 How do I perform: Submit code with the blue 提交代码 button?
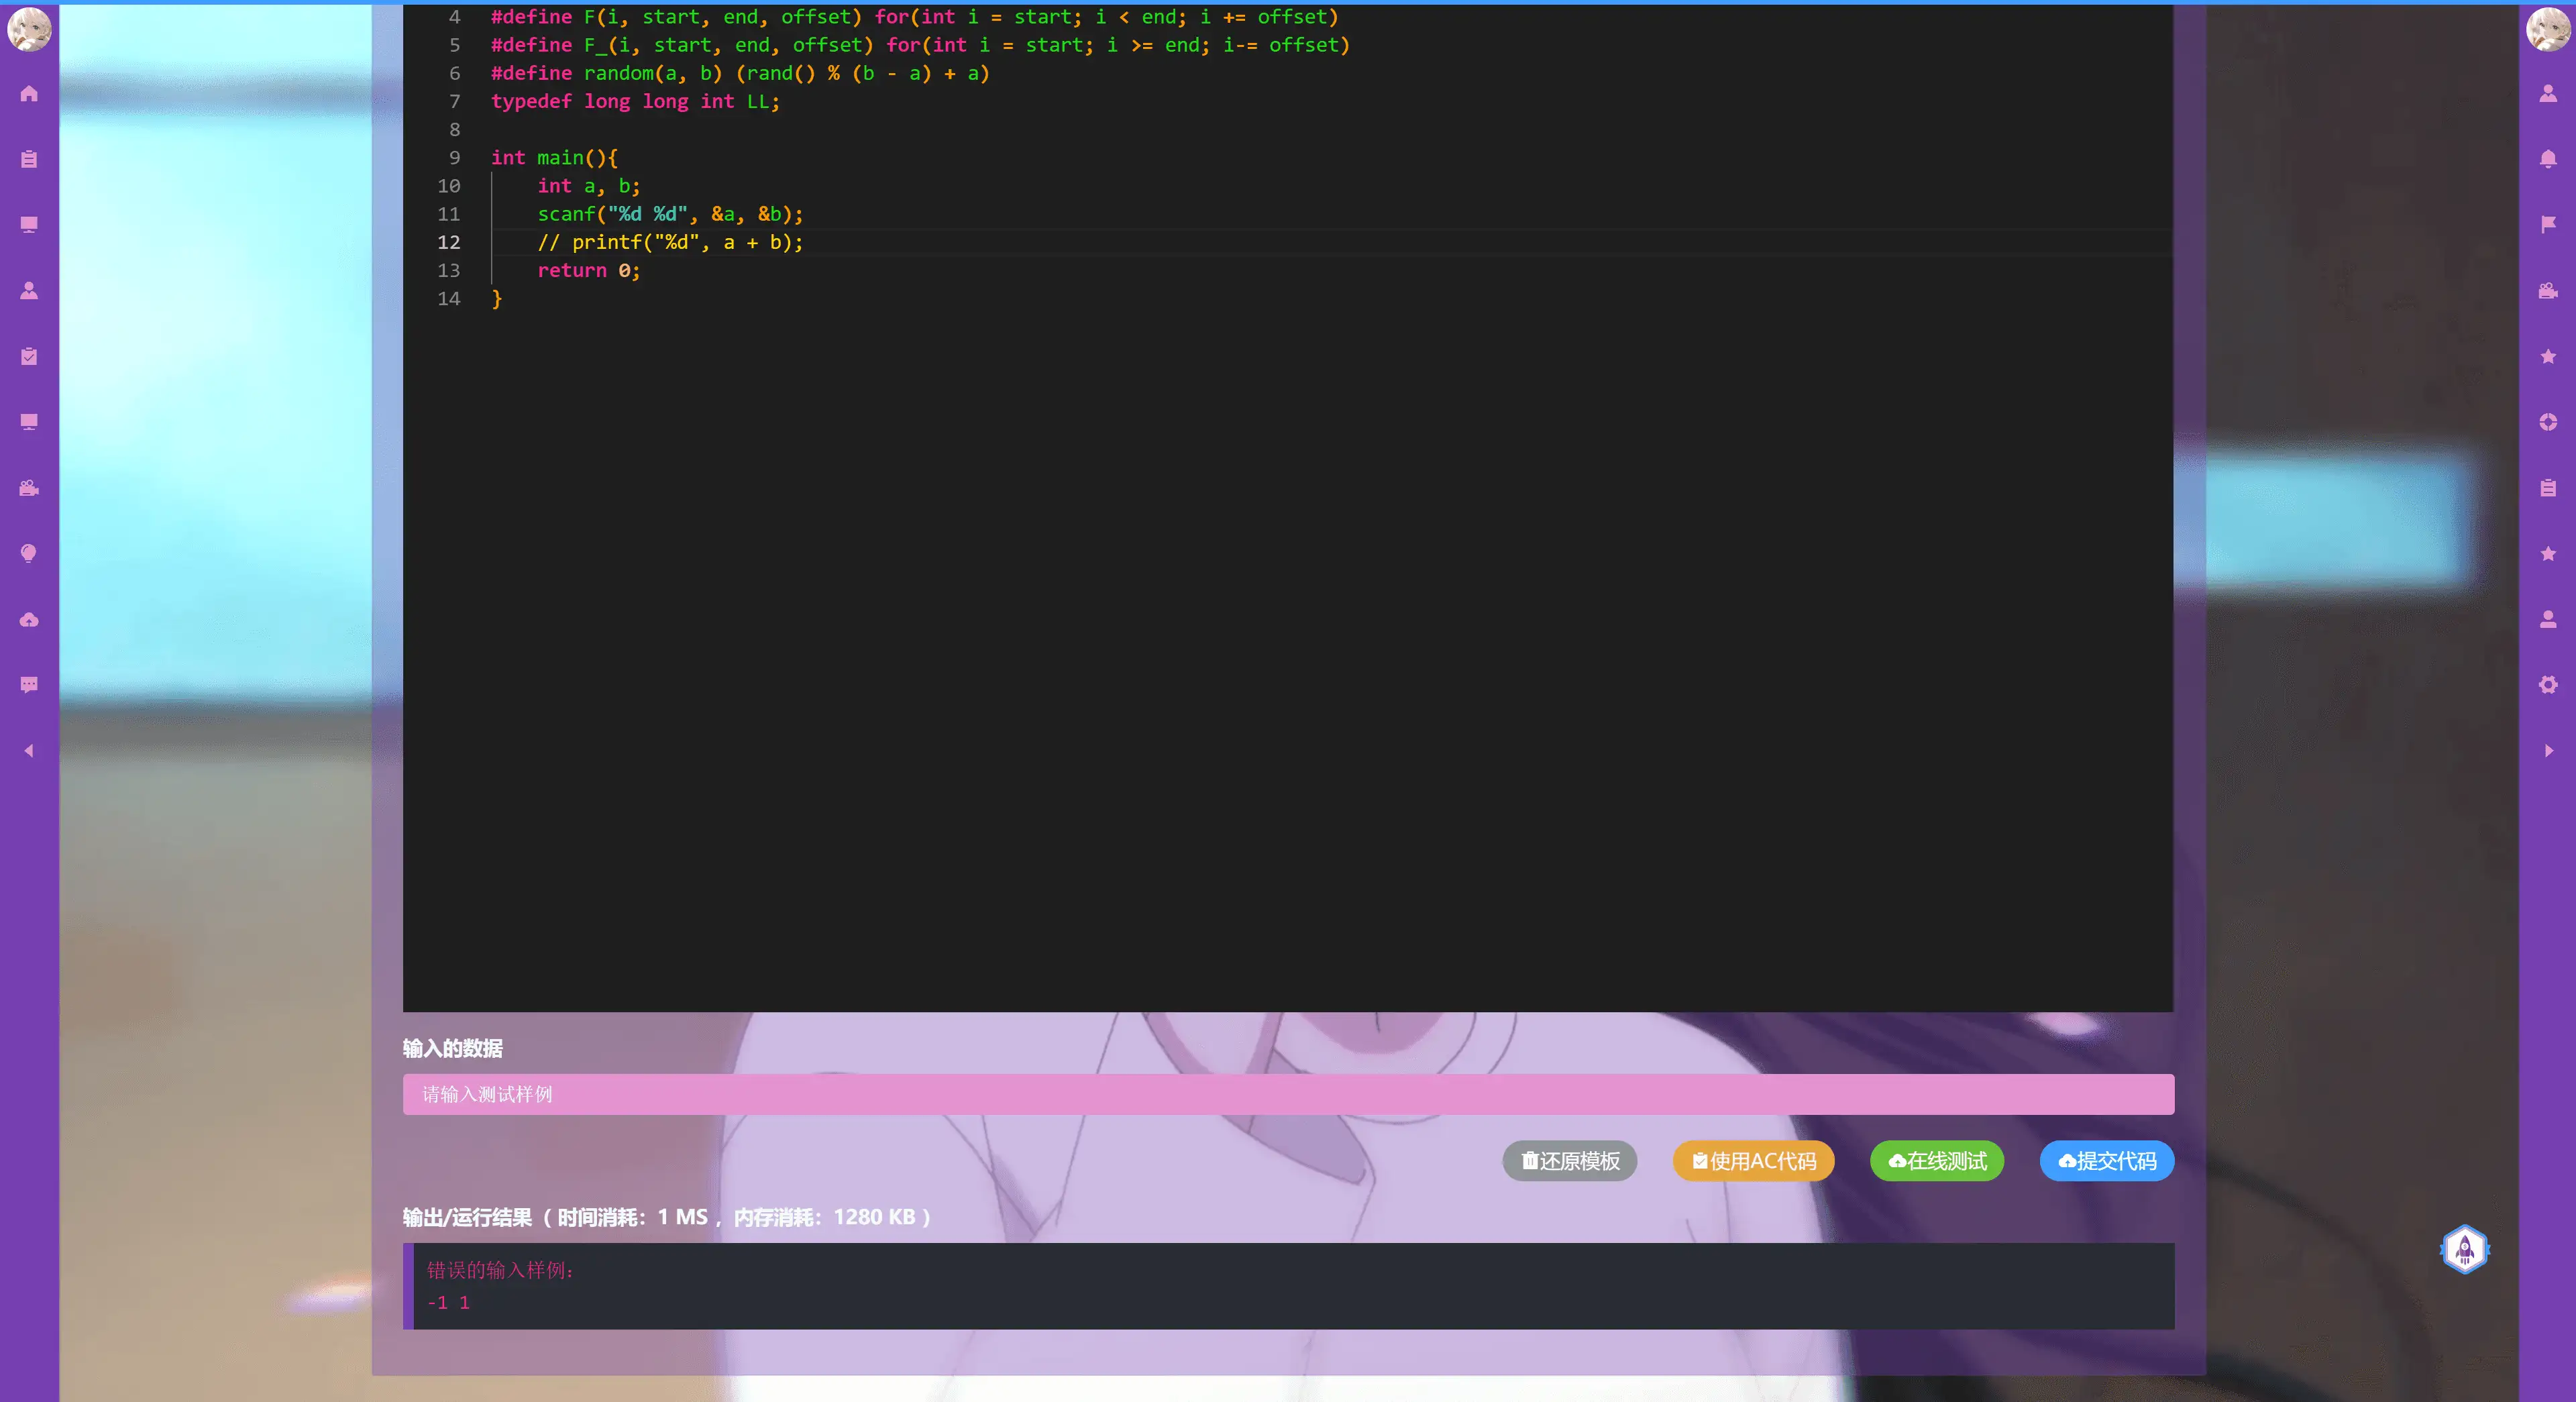[2106, 1161]
